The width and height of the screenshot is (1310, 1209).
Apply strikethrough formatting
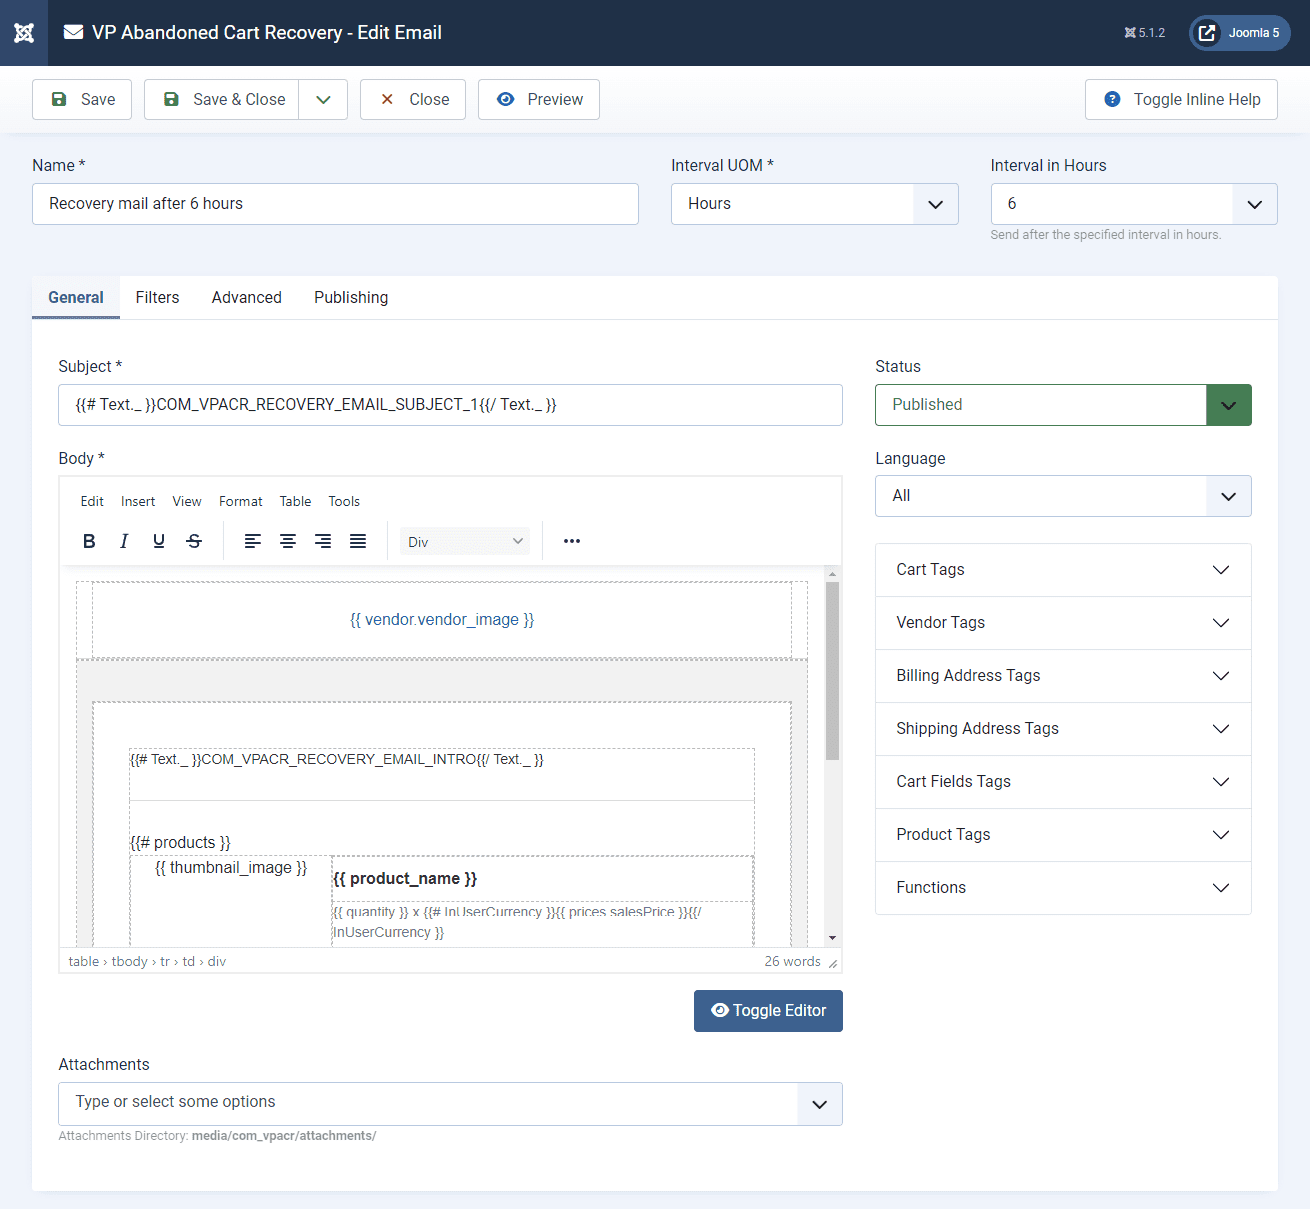[194, 541]
